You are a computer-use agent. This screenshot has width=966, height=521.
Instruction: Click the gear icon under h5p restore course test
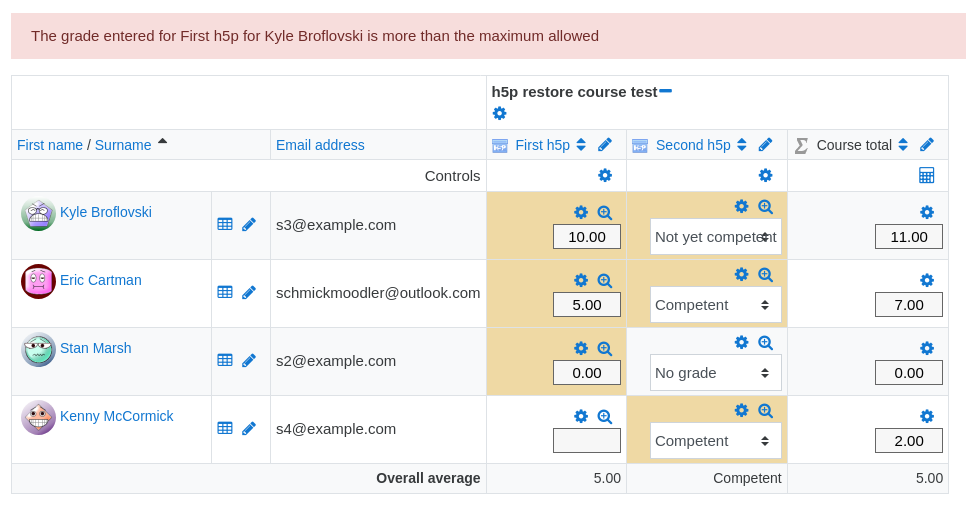click(x=500, y=113)
